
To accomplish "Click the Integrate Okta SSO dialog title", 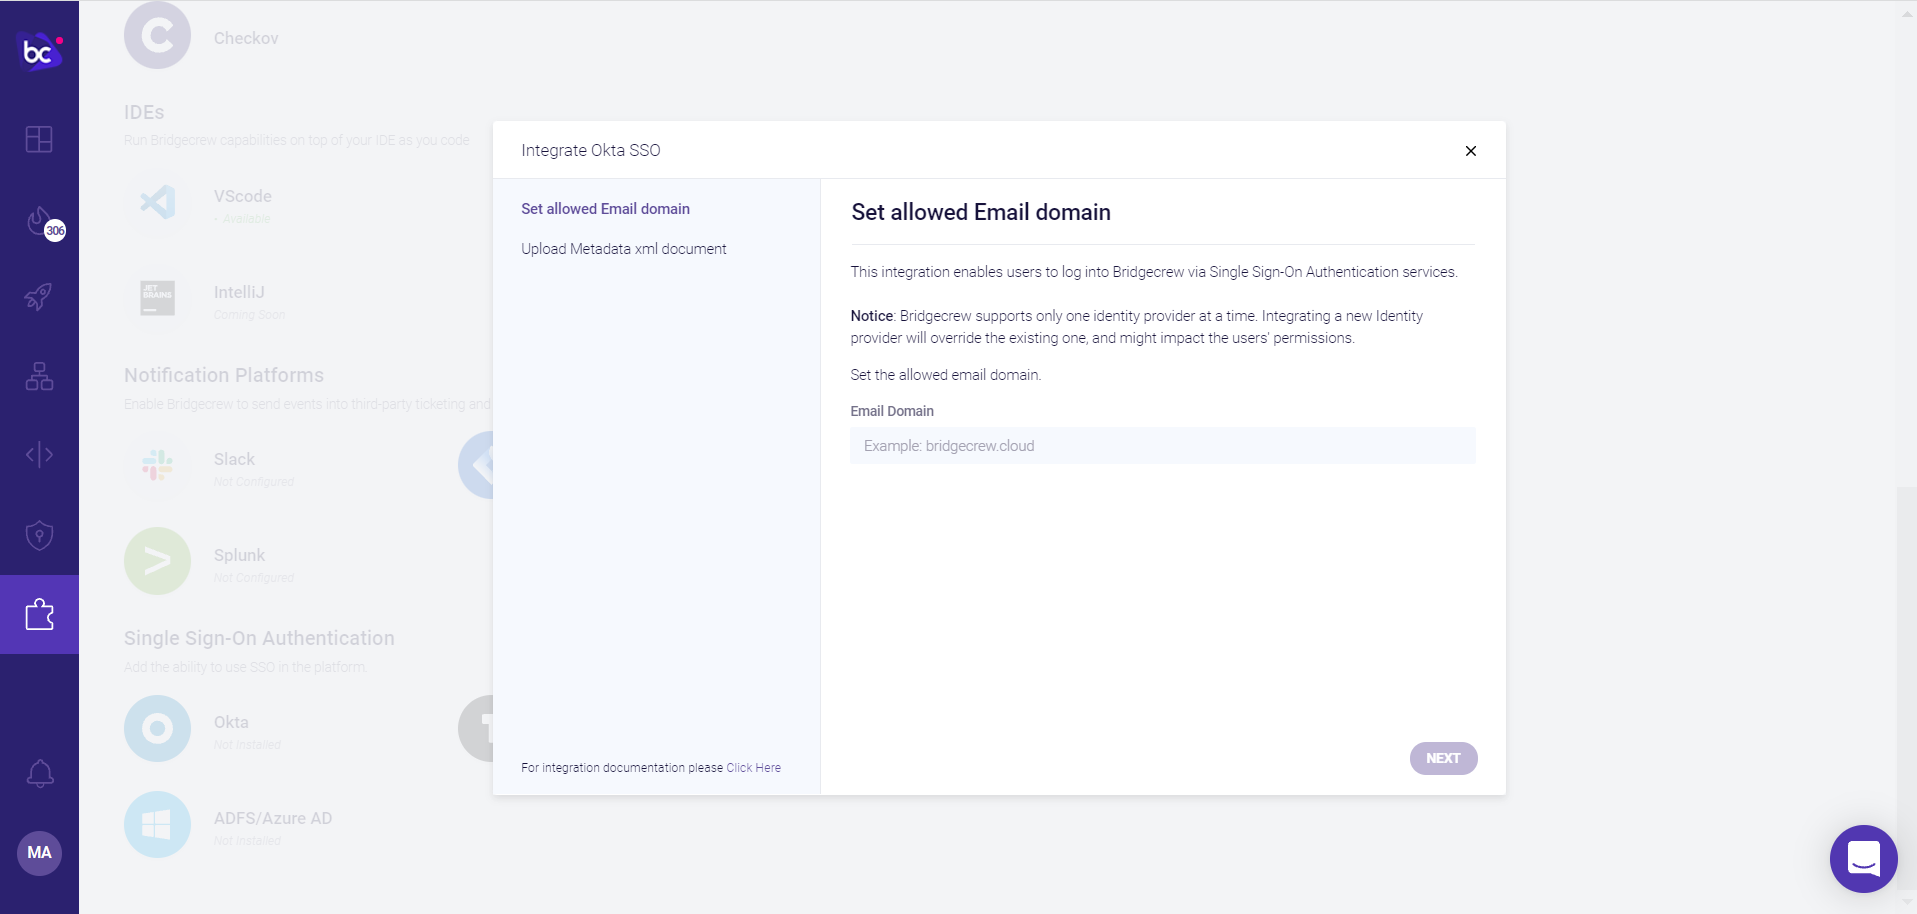I will point(590,150).
